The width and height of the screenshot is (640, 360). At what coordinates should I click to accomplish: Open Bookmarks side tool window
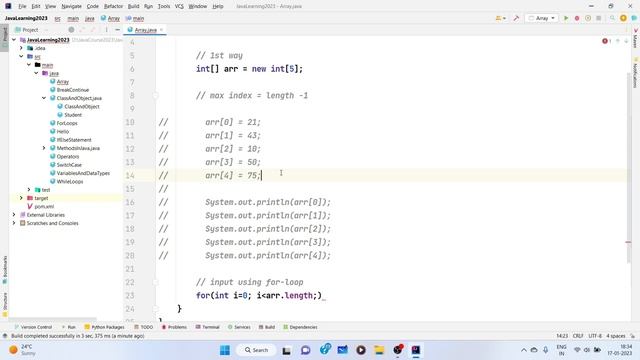5,269
